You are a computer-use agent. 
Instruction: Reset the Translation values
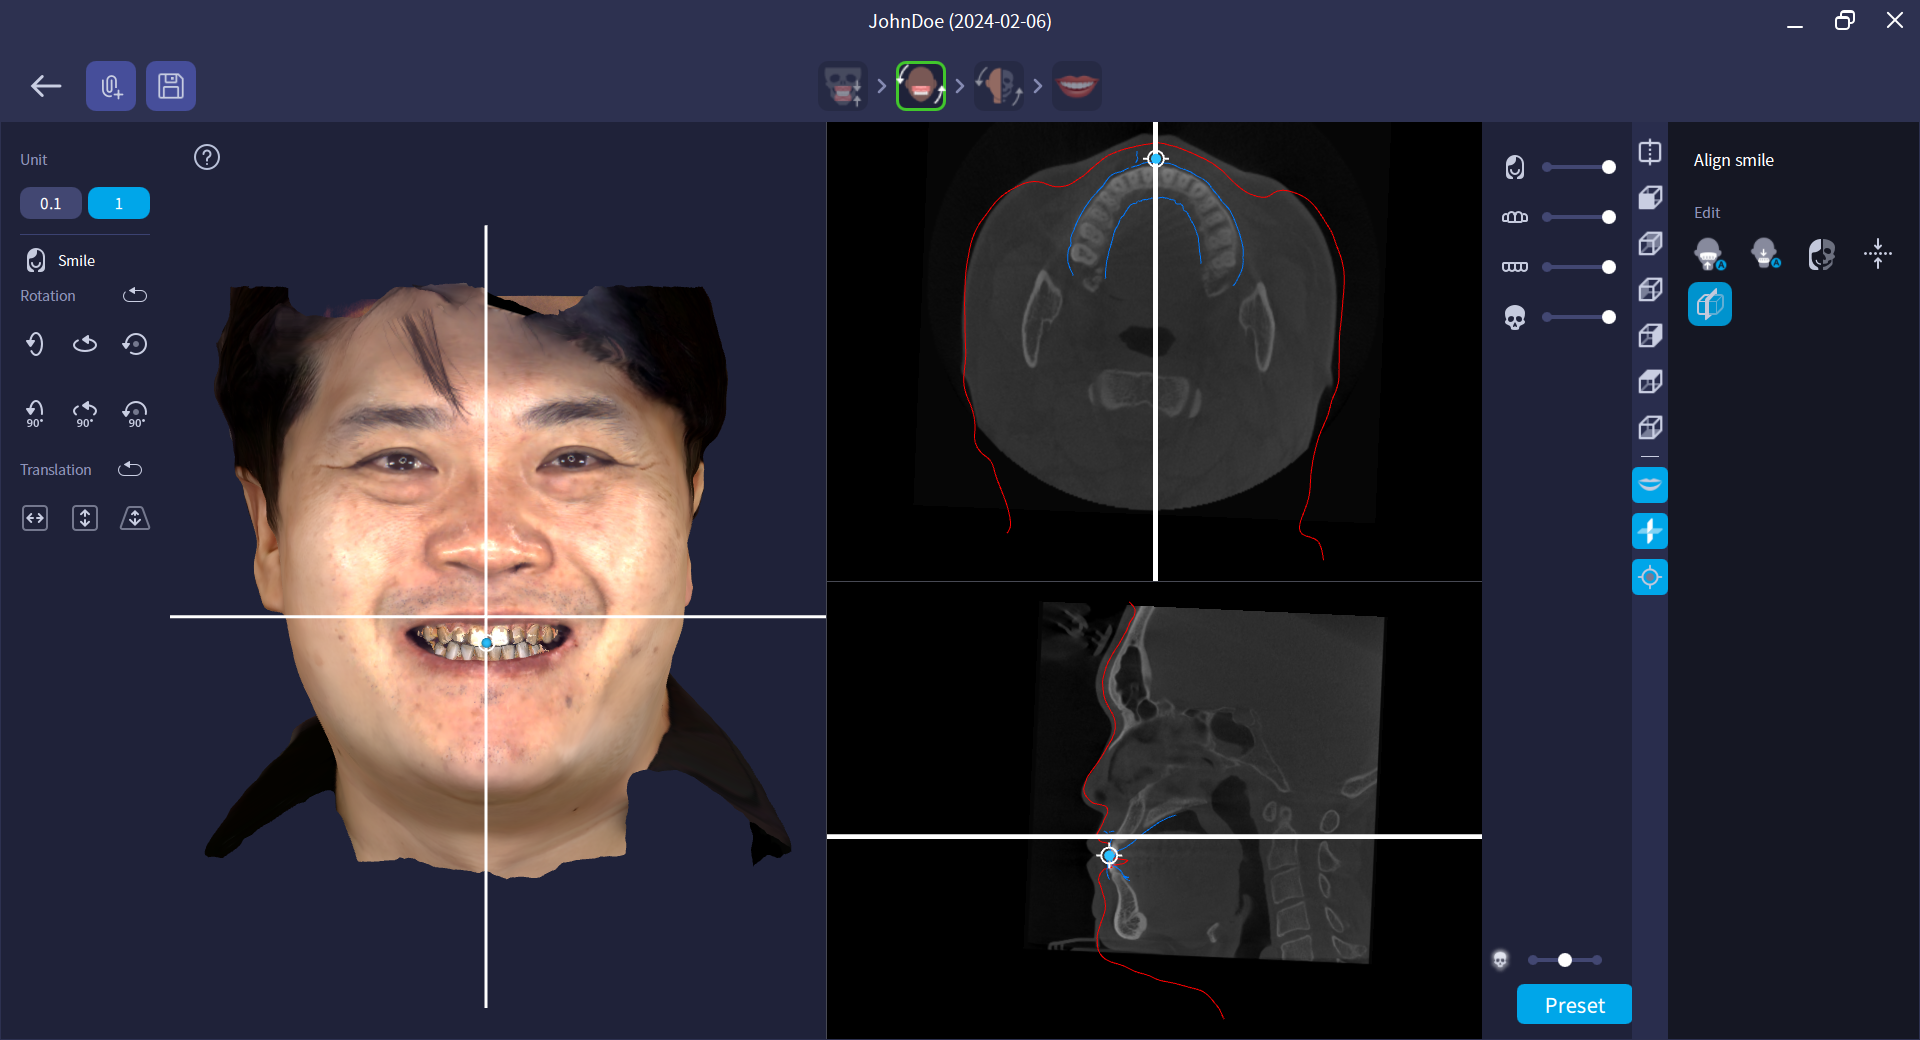(x=131, y=470)
